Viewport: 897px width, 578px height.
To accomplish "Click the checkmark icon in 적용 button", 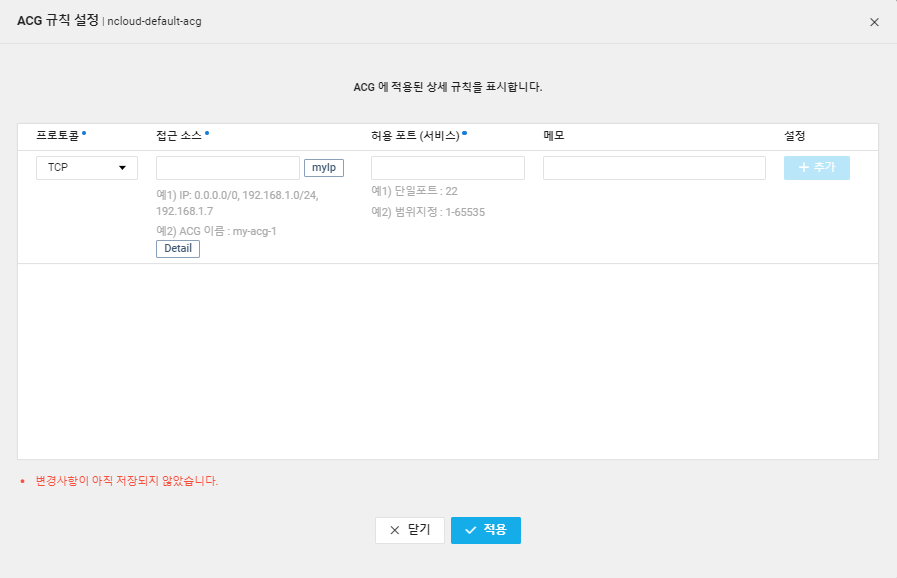I will tap(470, 530).
